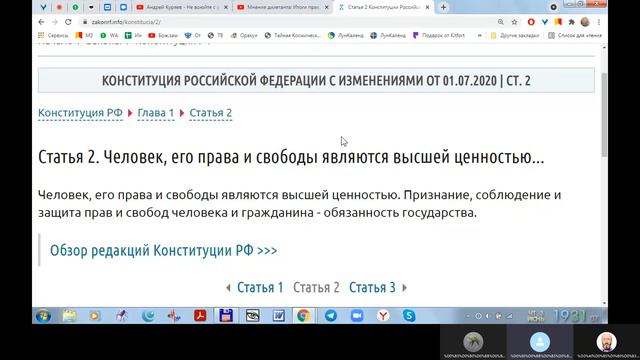
Task: Open the 'Бож.зак' bookmark
Action: (x=163, y=36)
